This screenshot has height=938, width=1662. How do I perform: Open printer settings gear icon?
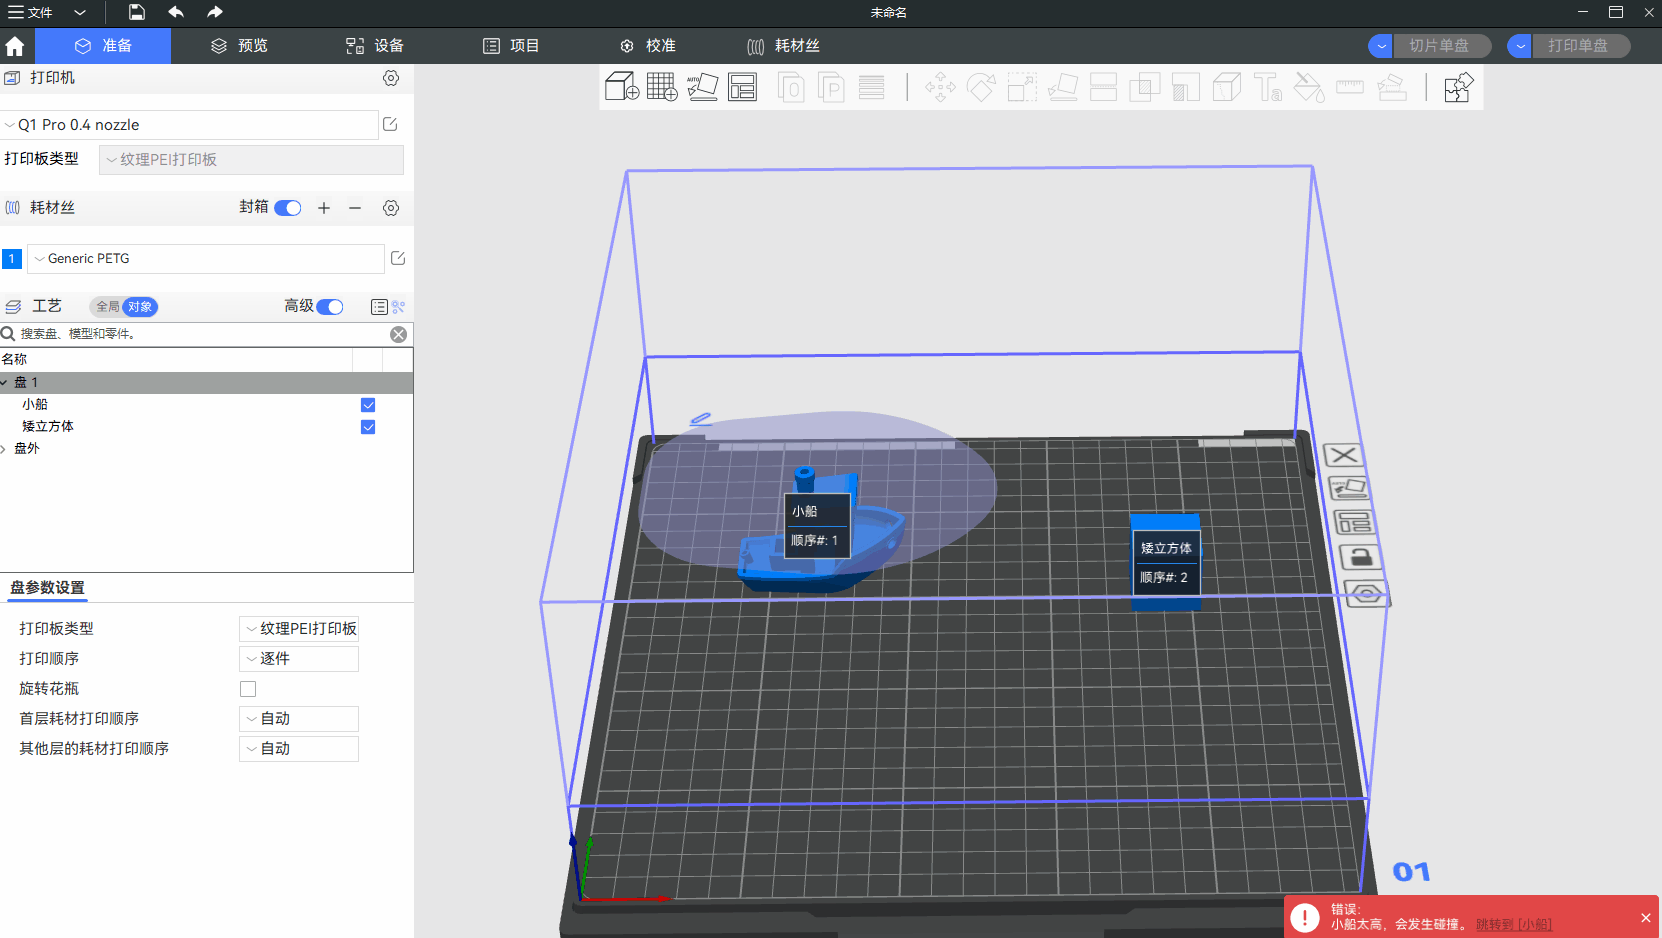click(x=391, y=78)
